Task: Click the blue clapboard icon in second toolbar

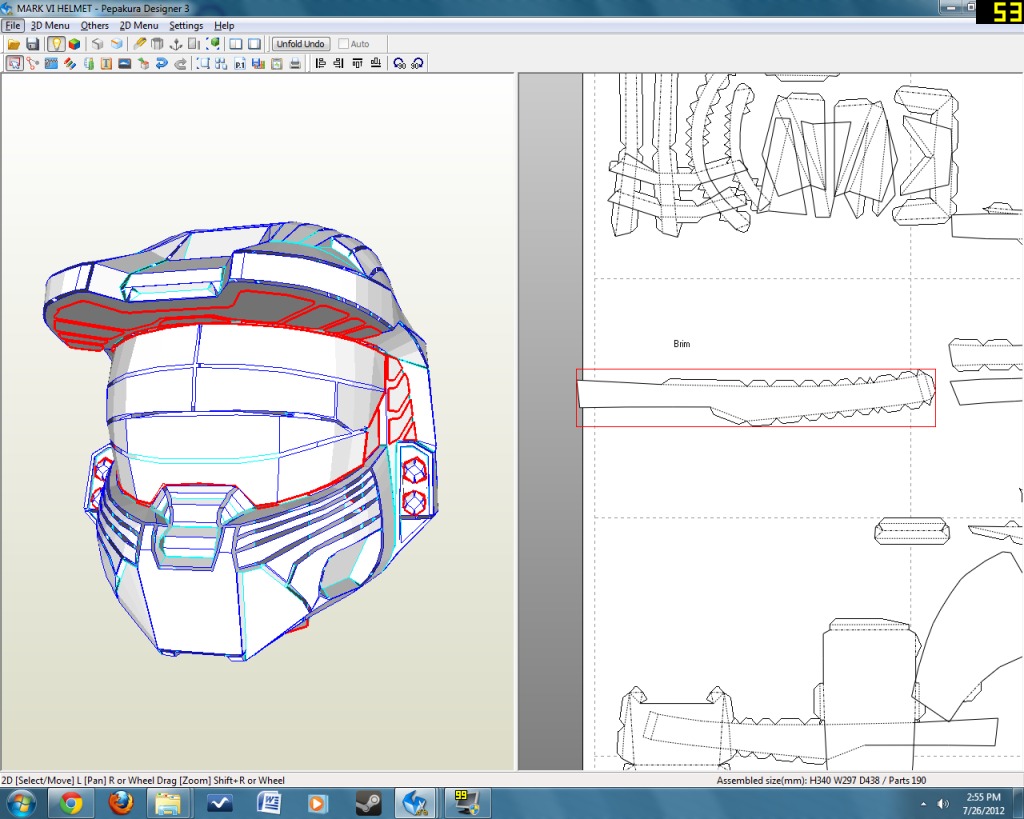Action: (51, 63)
